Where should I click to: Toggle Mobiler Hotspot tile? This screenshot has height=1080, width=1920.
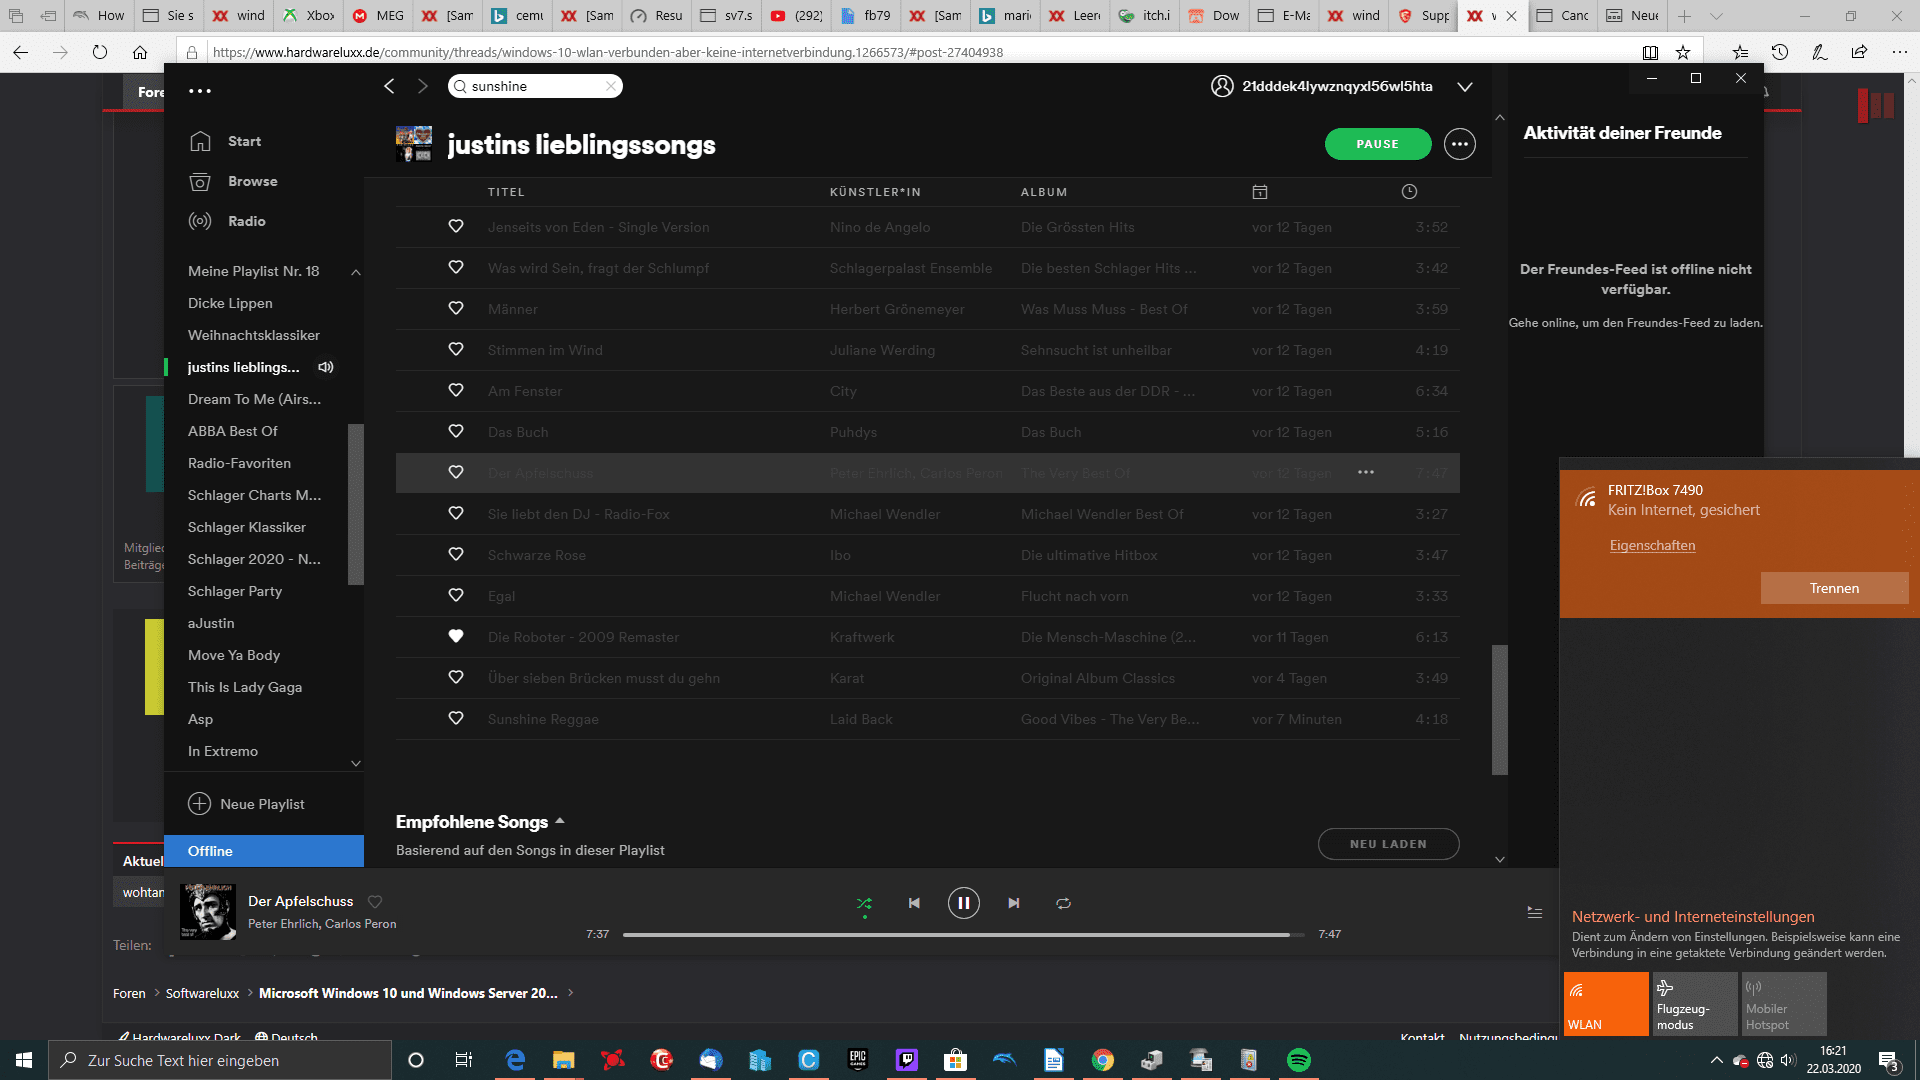(x=1784, y=1004)
